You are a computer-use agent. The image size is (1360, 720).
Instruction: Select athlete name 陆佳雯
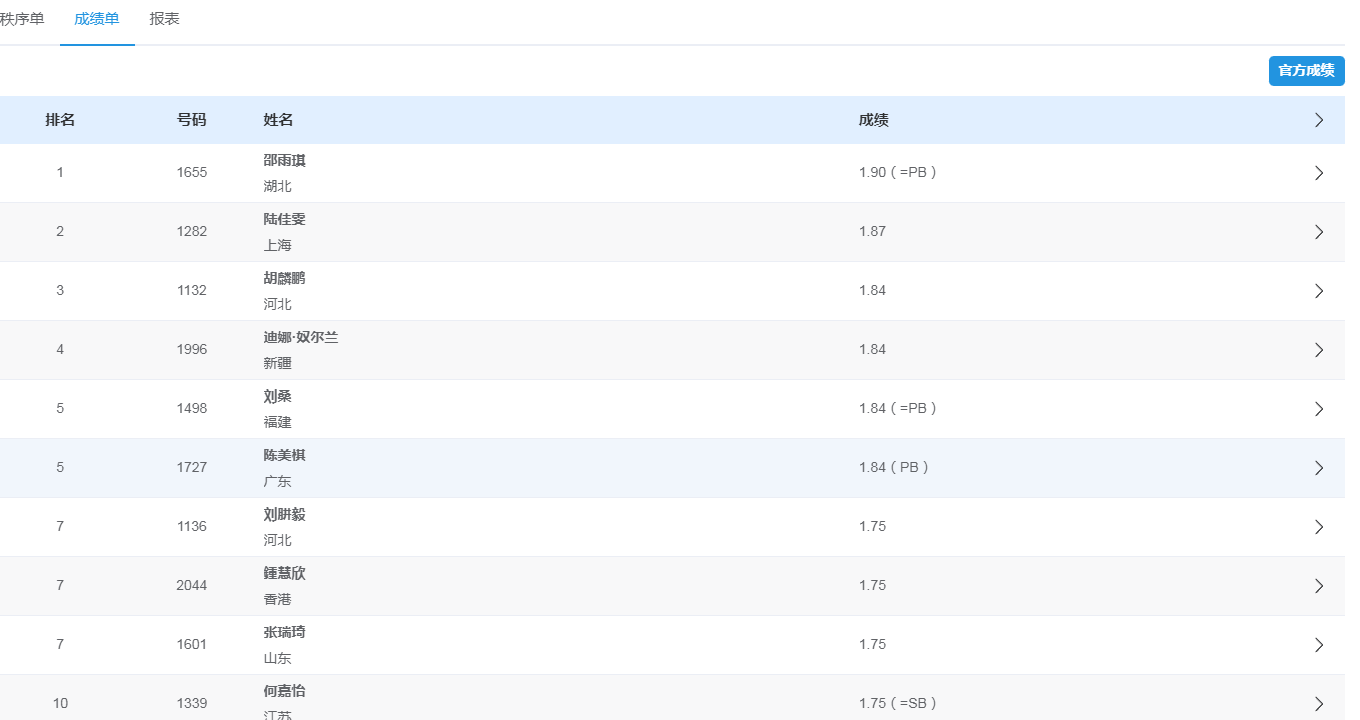click(x=285, y=220)
